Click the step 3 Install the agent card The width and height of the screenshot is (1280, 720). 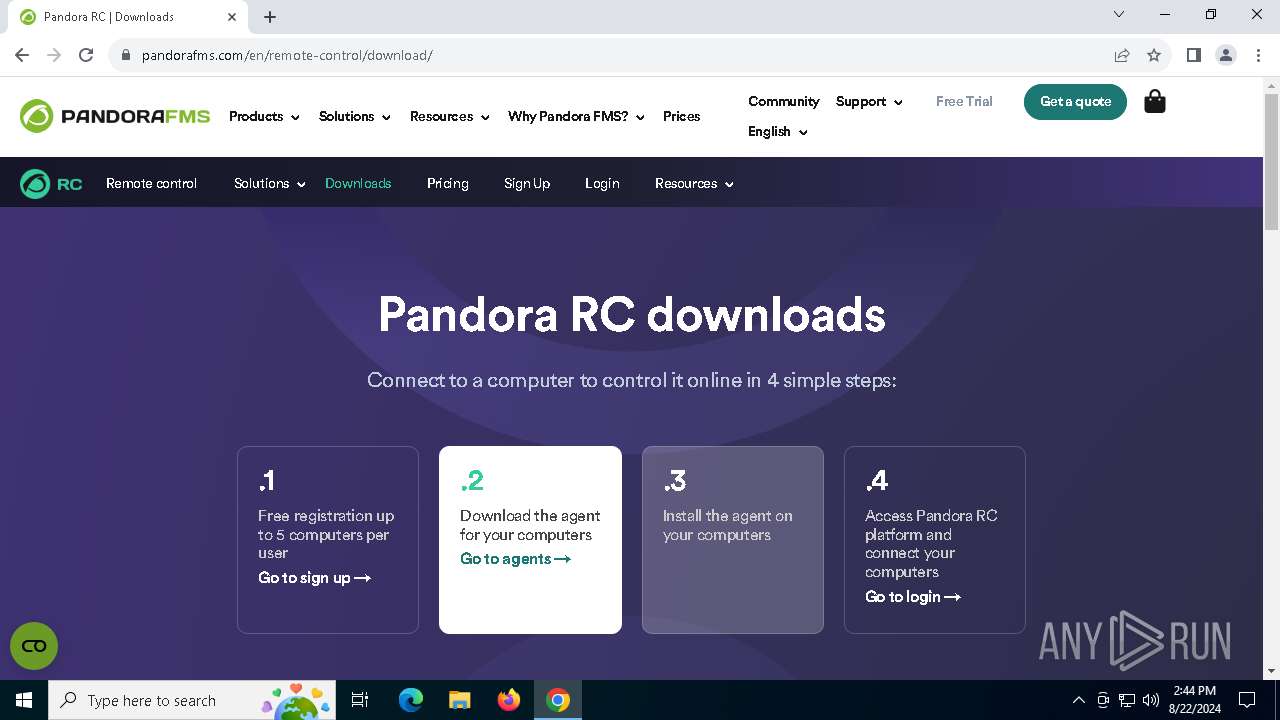[732, 539]
